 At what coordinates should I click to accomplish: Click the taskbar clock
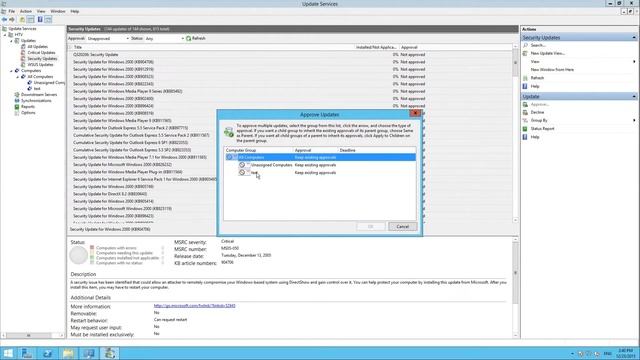tap(626, 353)
